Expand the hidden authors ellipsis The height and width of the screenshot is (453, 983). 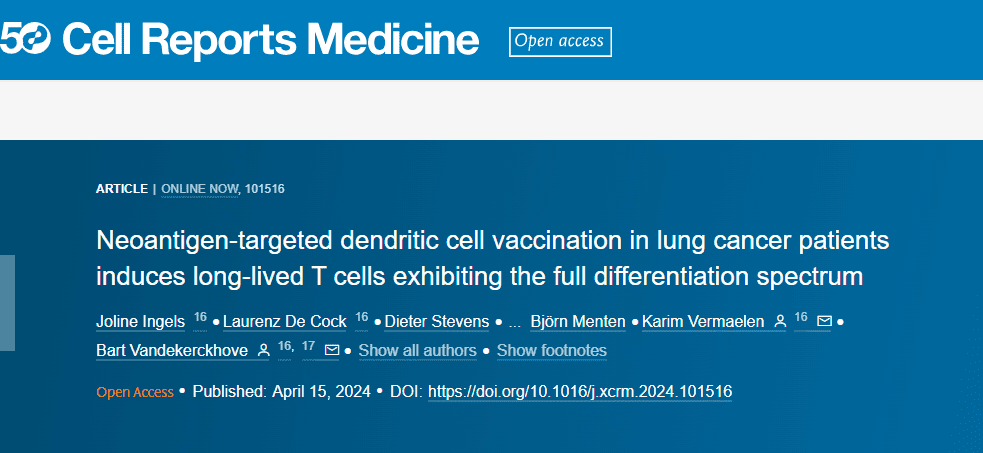click(x=515, y=322)
